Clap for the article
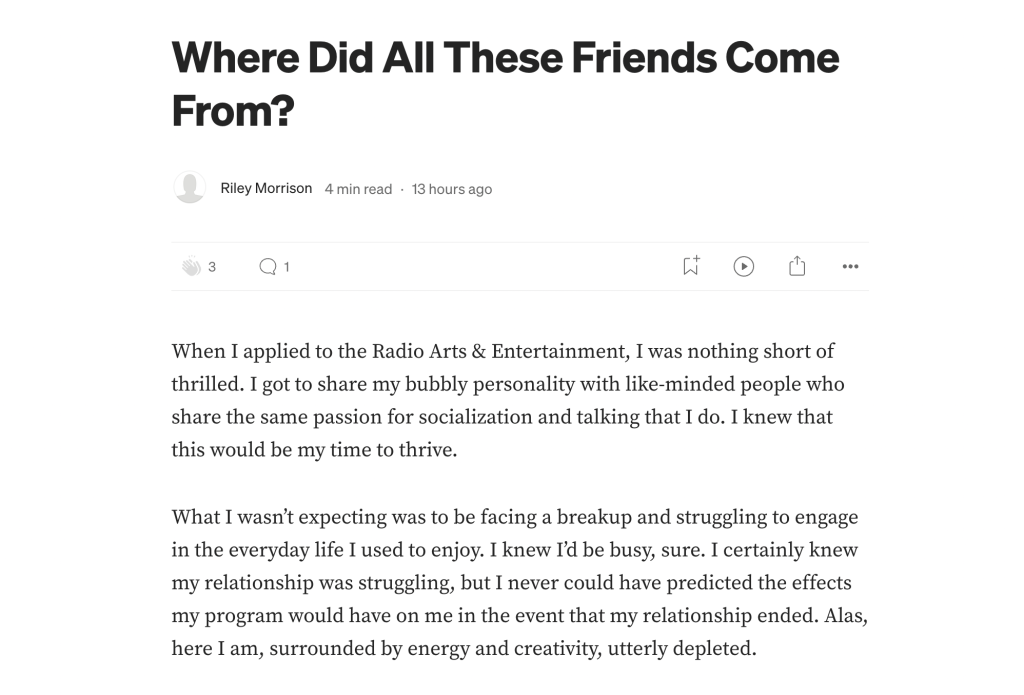The image size is (1024, 695). 191,267
